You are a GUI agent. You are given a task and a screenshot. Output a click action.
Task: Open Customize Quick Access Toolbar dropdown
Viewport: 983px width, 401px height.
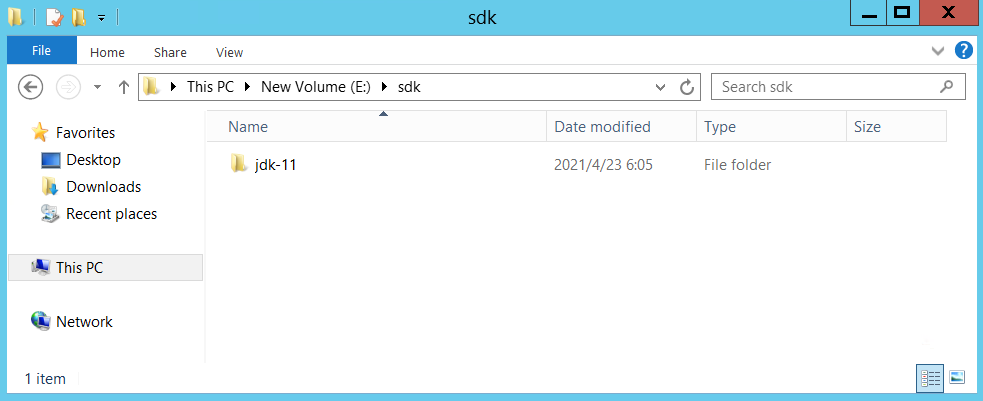tap(101, 18)
